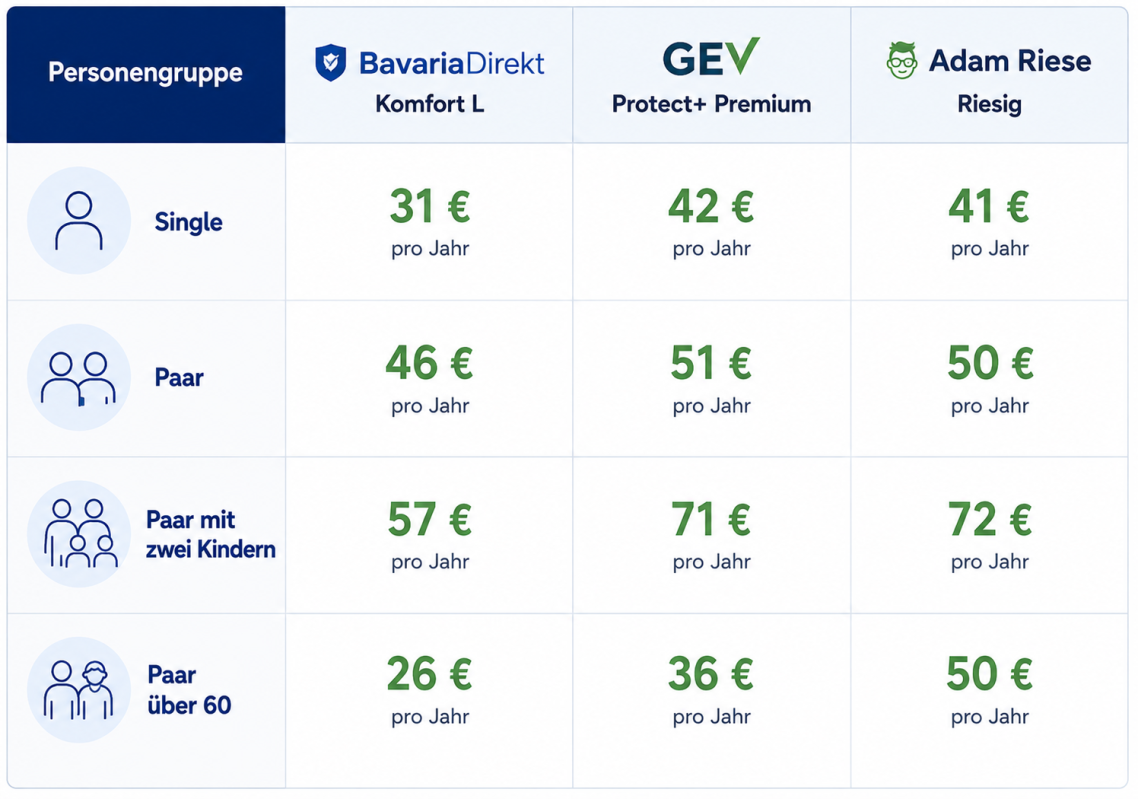Select the family with two children icon
The height and width of the screenshot is (799, 1138).
pos(79,533)
